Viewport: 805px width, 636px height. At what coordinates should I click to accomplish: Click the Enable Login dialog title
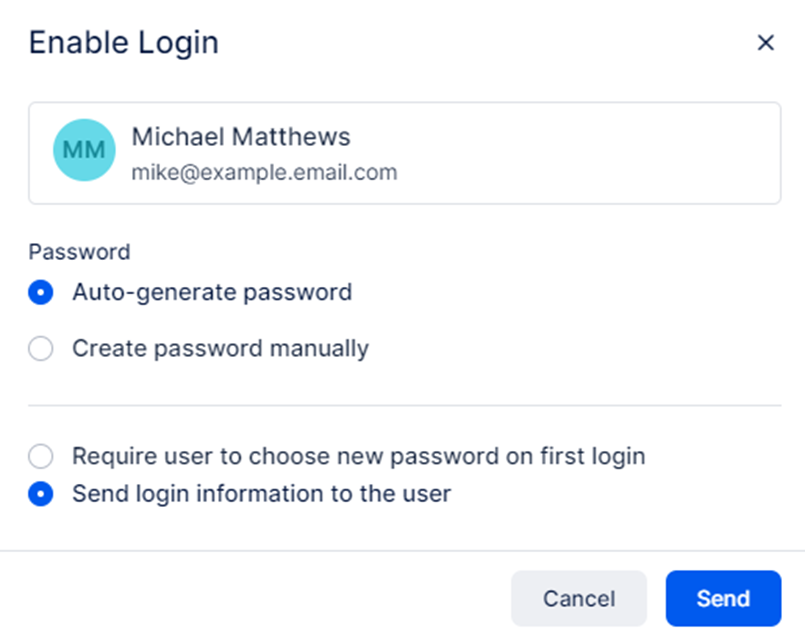coord(123,43)
